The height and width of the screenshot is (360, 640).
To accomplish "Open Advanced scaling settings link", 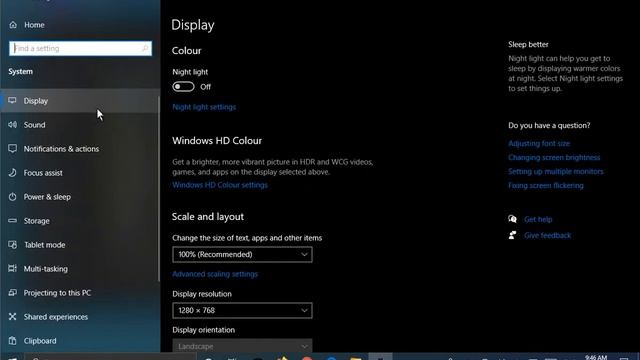I will [x=215, y=274].
